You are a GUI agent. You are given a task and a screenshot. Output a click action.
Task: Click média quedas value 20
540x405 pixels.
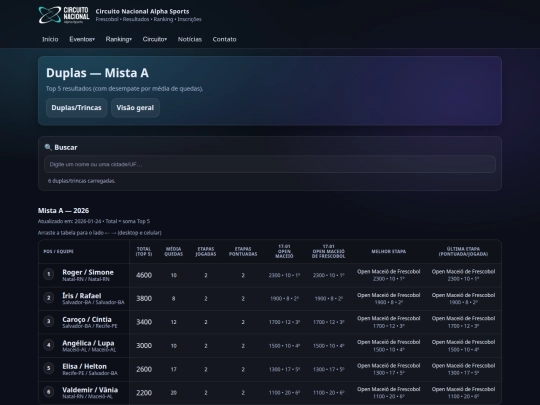pos(174,393)
